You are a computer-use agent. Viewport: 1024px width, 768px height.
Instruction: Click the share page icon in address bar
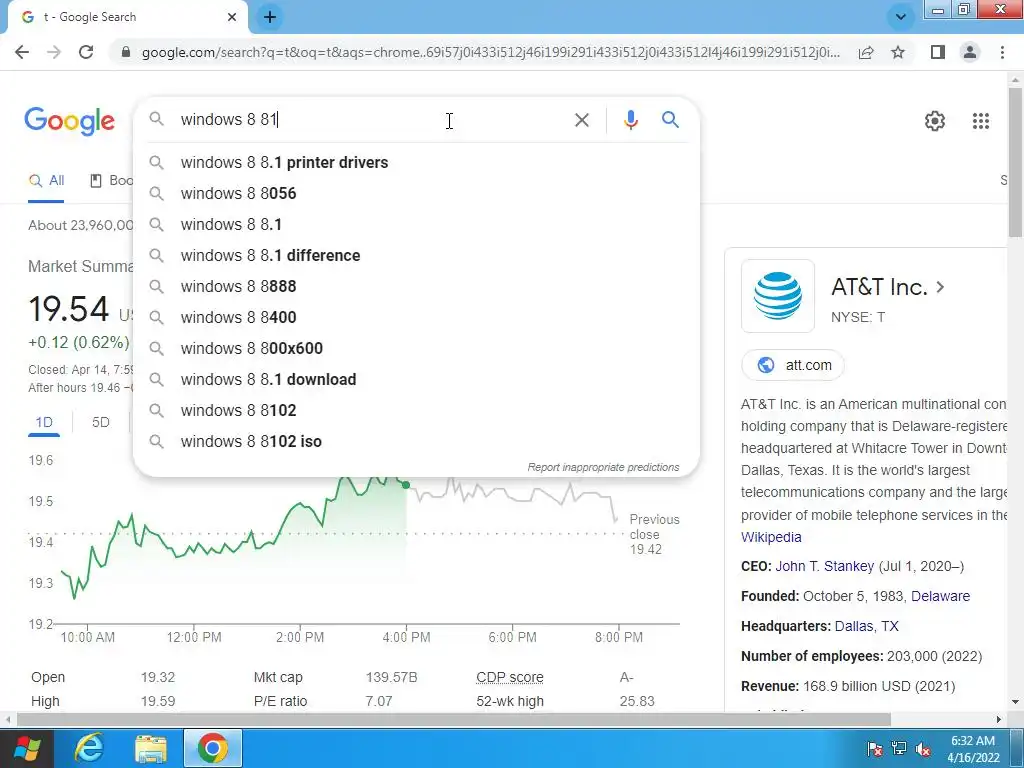click(x=866, y=52)
